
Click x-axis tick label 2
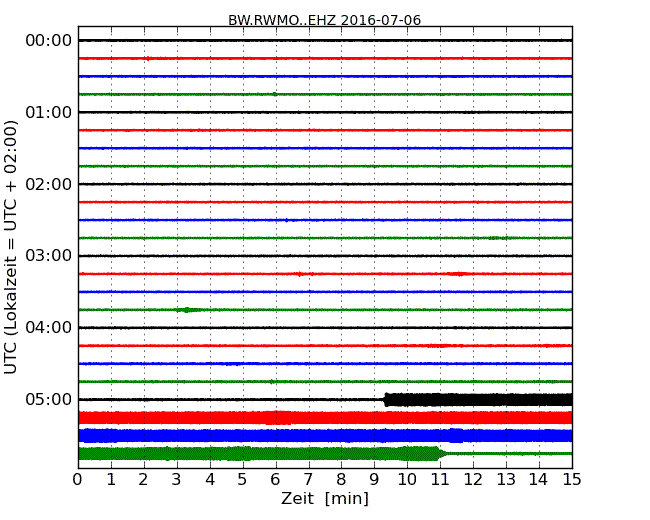(143, 480)
